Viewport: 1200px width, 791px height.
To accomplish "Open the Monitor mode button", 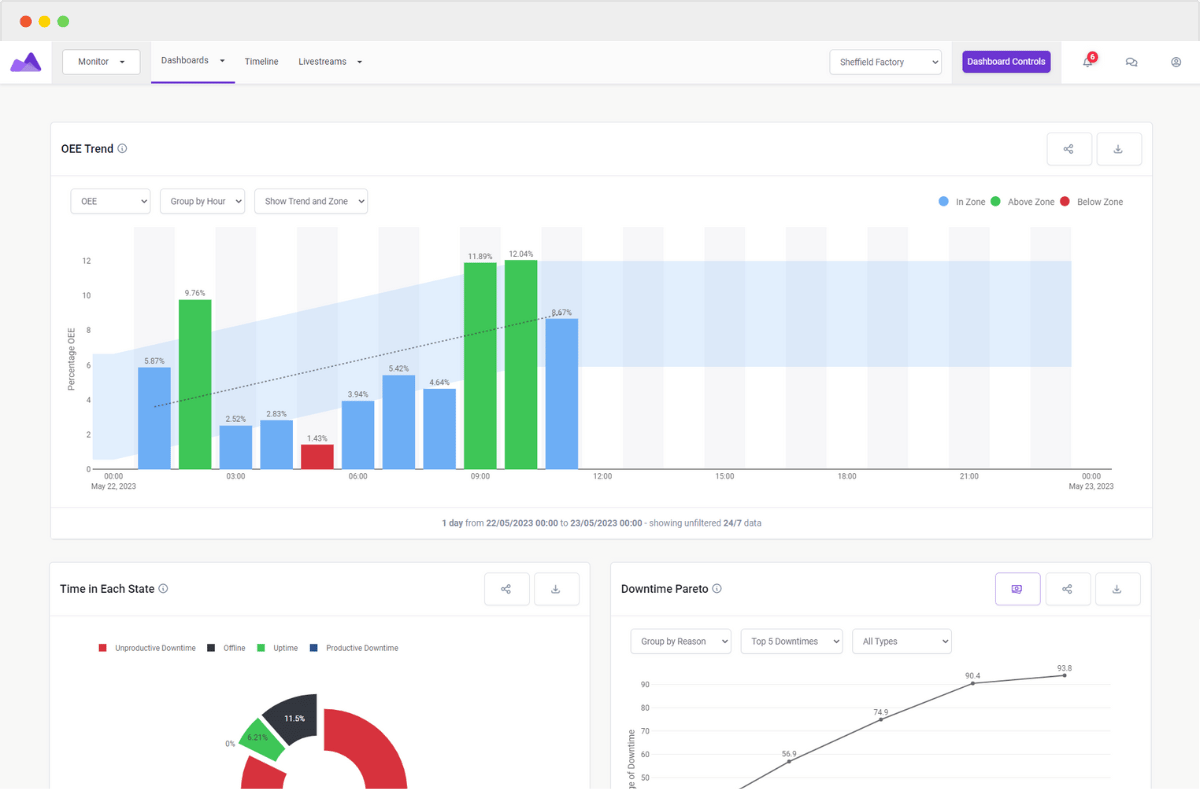I will pyautogui.click(x=101, y=62).
